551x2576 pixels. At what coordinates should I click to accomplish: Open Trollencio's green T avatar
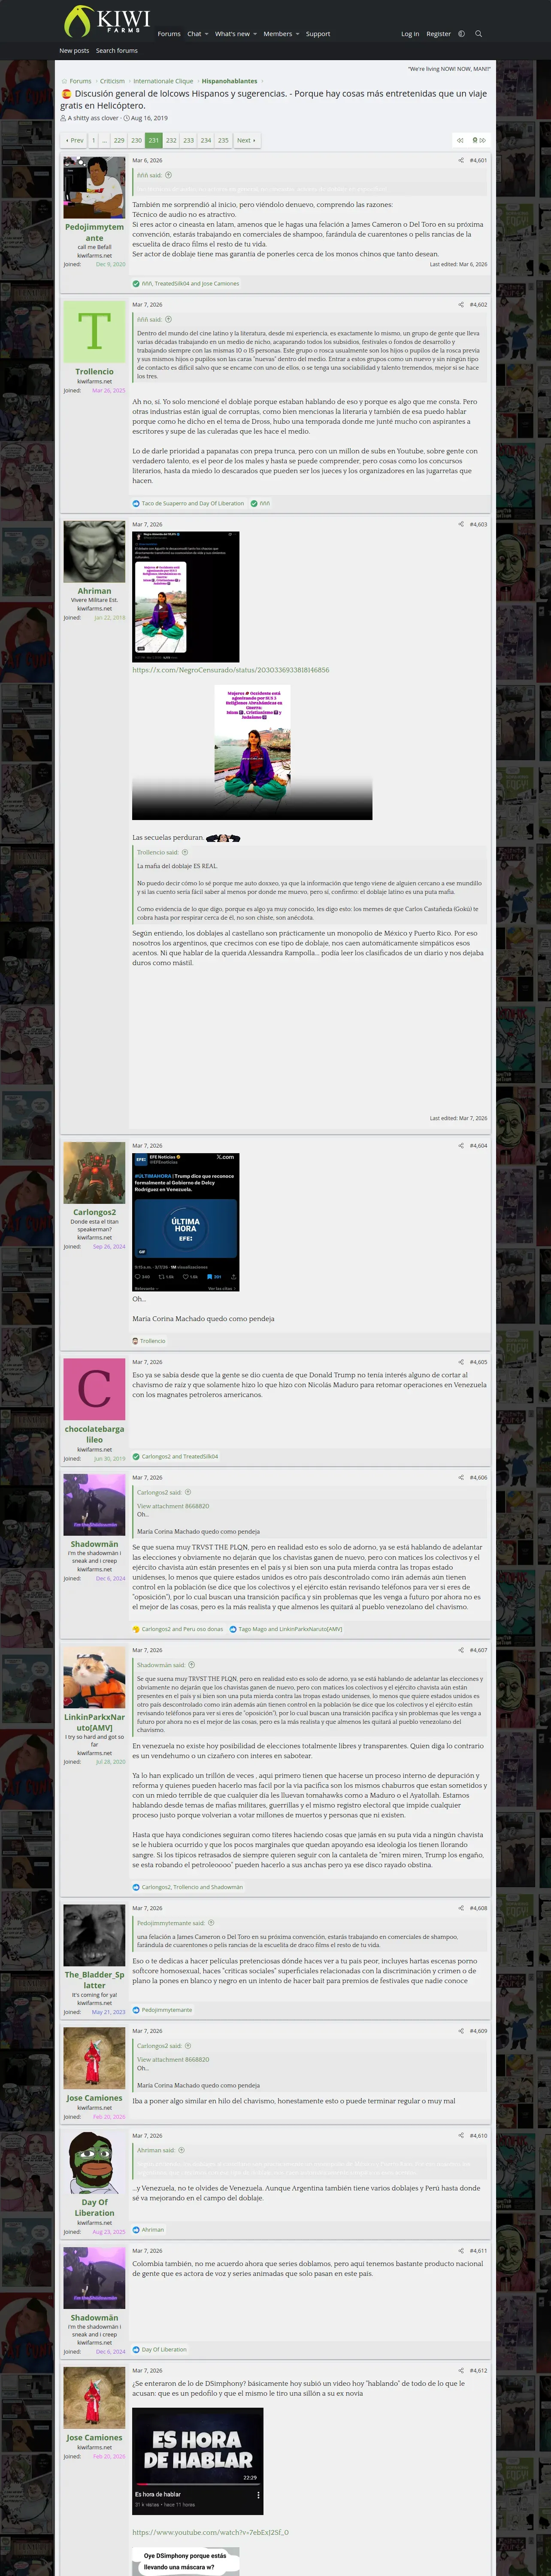94,331
